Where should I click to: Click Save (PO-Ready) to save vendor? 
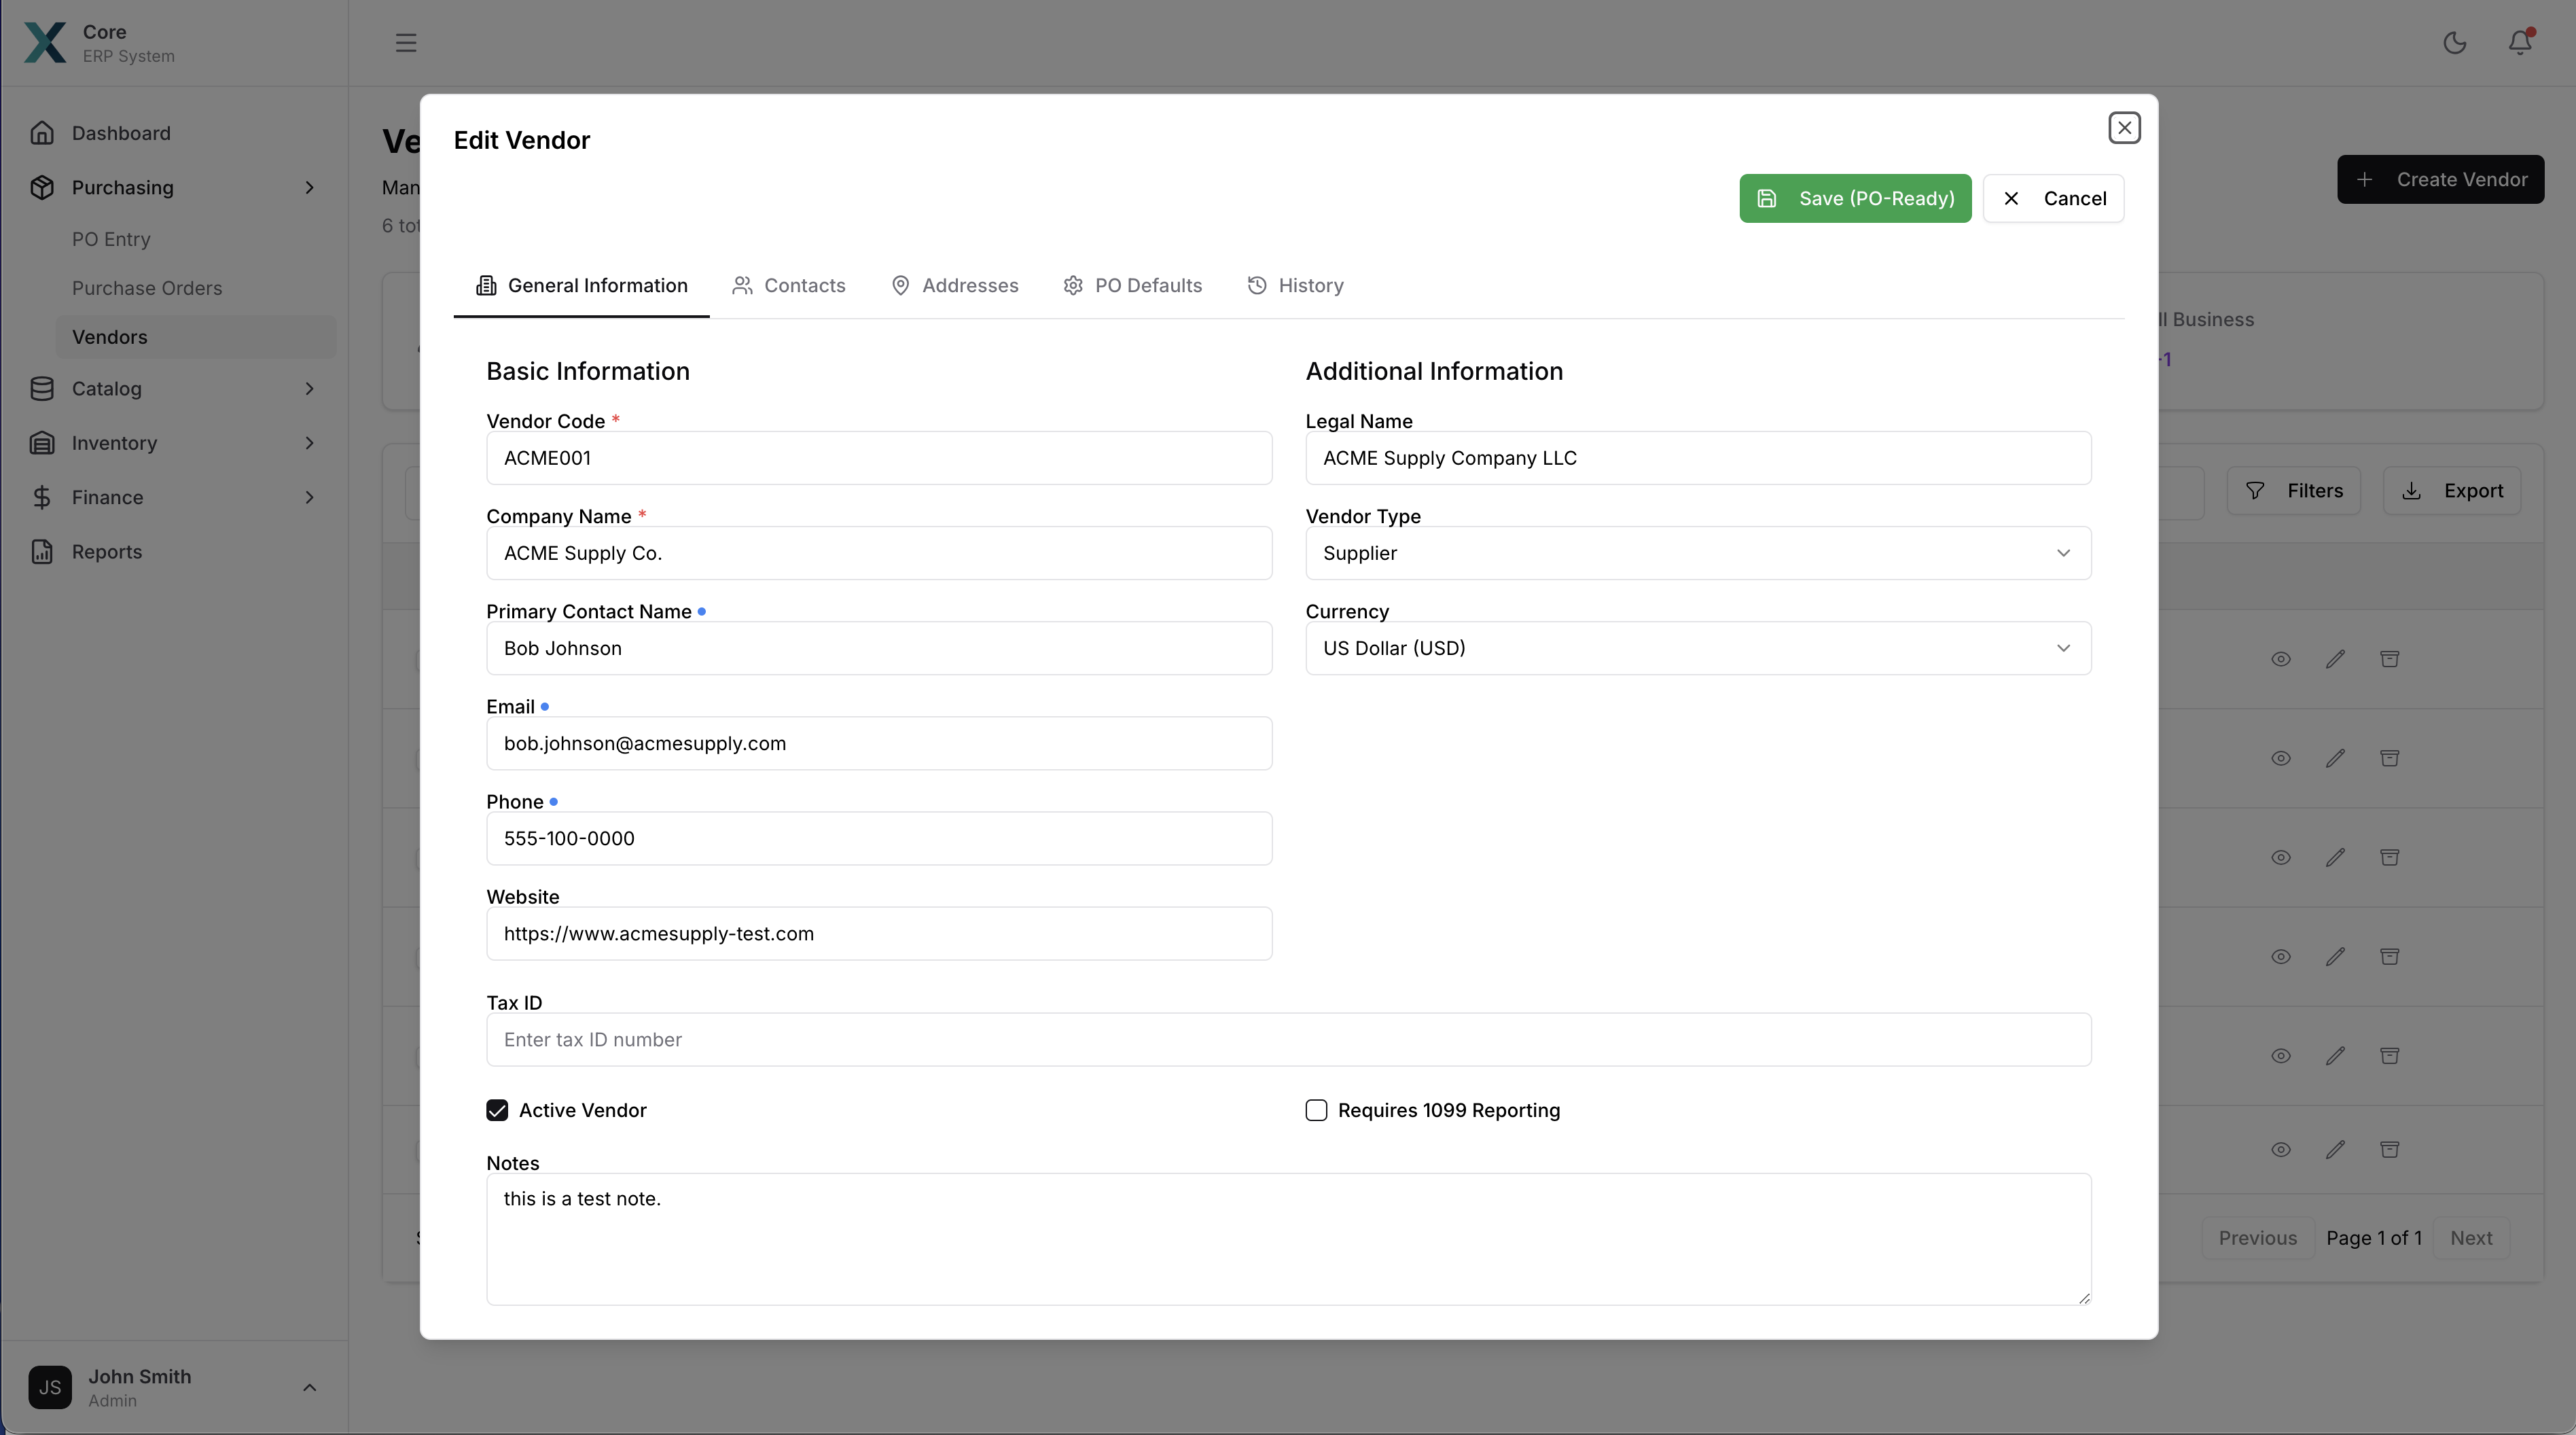tap(1854, 197)
